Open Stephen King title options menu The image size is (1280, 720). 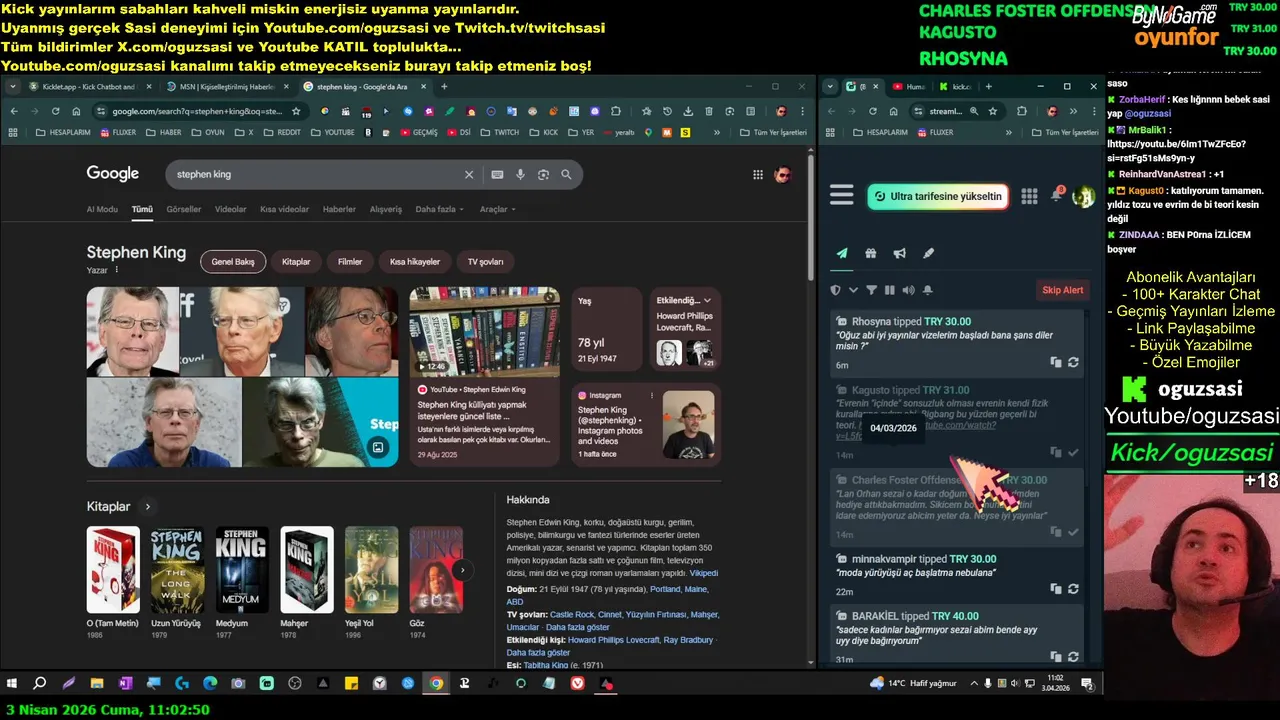pos(117,270)
